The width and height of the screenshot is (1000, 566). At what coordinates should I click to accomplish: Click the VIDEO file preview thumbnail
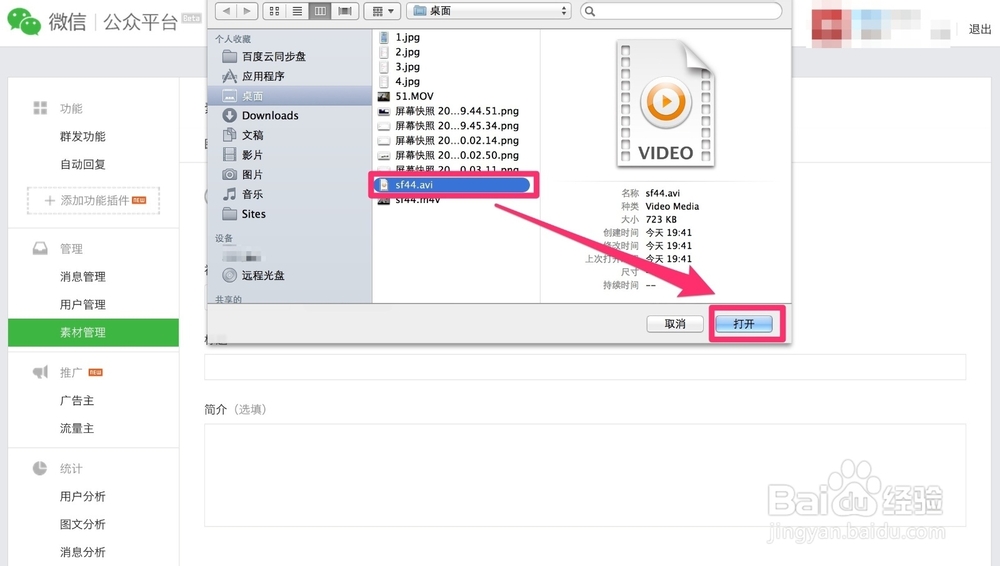[665, 103]
